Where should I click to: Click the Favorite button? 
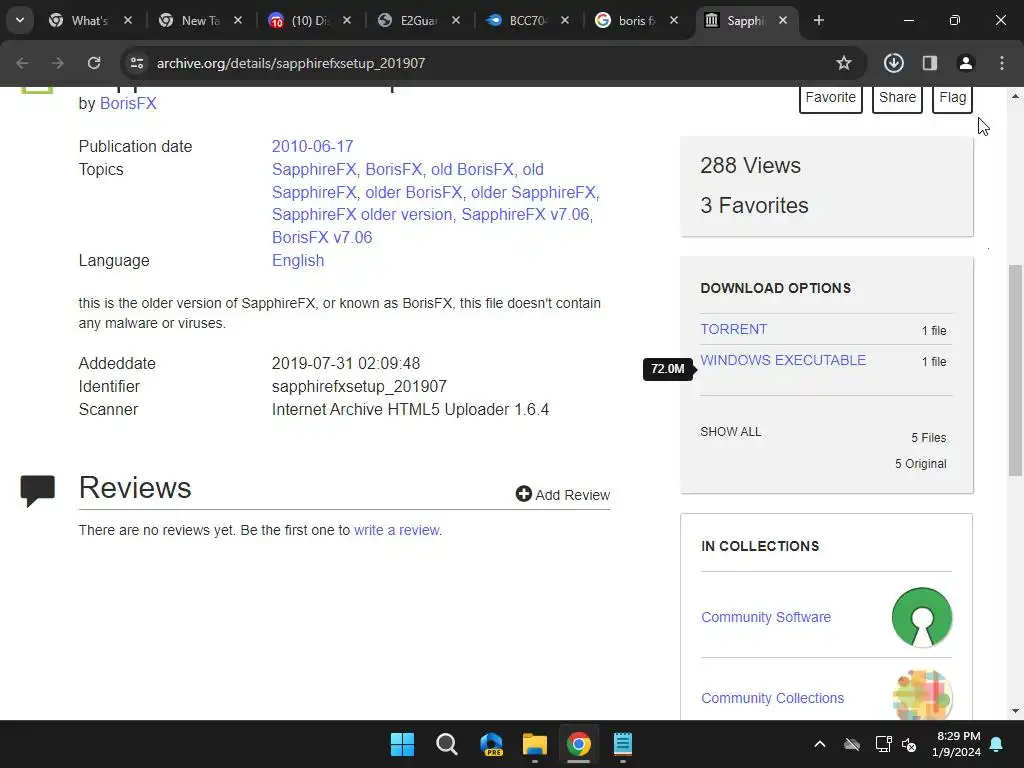tap(831, 97)
